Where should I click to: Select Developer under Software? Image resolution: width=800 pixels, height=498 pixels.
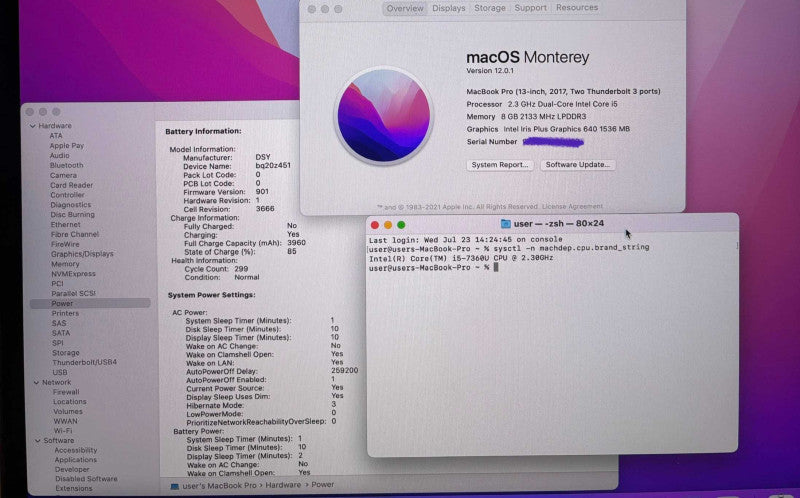click(x=72, y=470)
